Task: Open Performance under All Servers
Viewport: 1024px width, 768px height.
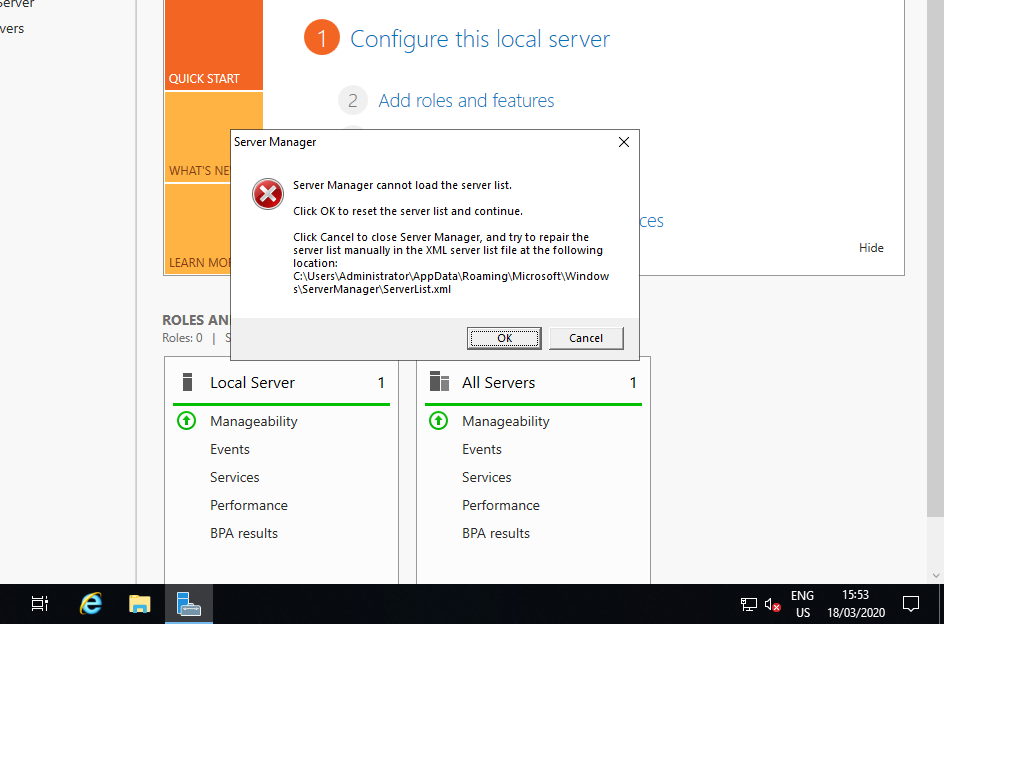Action: coord(501,505)
